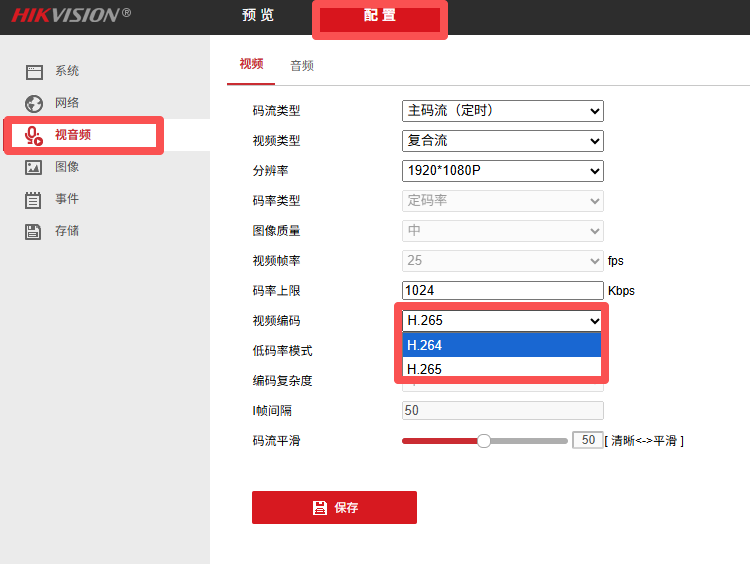The image size is (750, 564).
Task: Click the Network globe icon
Action: pos(34,103)
